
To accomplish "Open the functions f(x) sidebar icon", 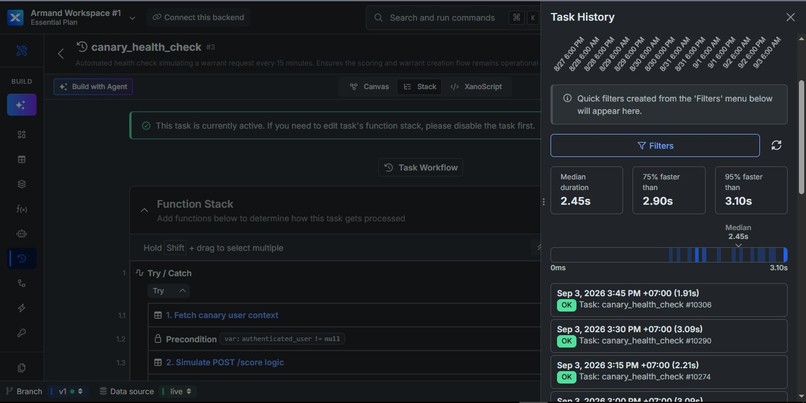I will [22, 209].
